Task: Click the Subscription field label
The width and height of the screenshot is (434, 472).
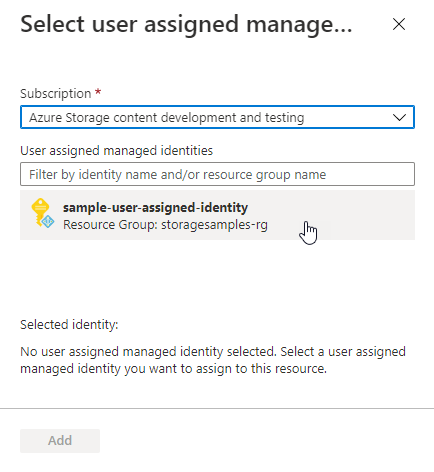Action: [x=56, y=94]
